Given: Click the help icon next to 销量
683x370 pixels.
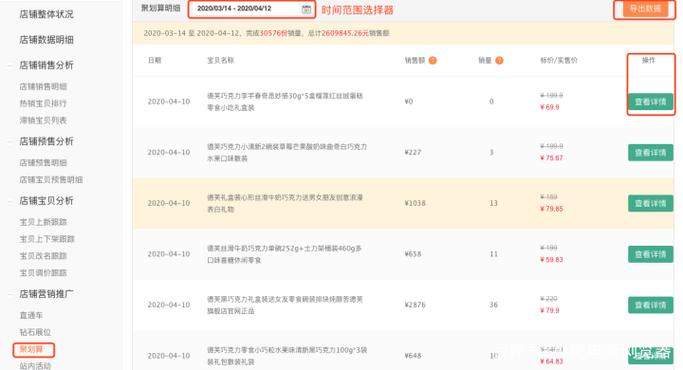Looking at the screenshot, I should click(499, 61).
